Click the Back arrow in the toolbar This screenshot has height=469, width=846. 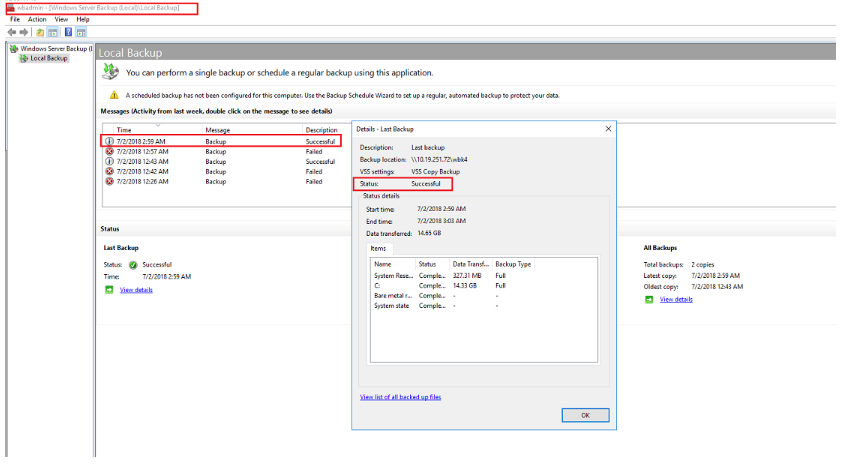[x=11, y=32]
